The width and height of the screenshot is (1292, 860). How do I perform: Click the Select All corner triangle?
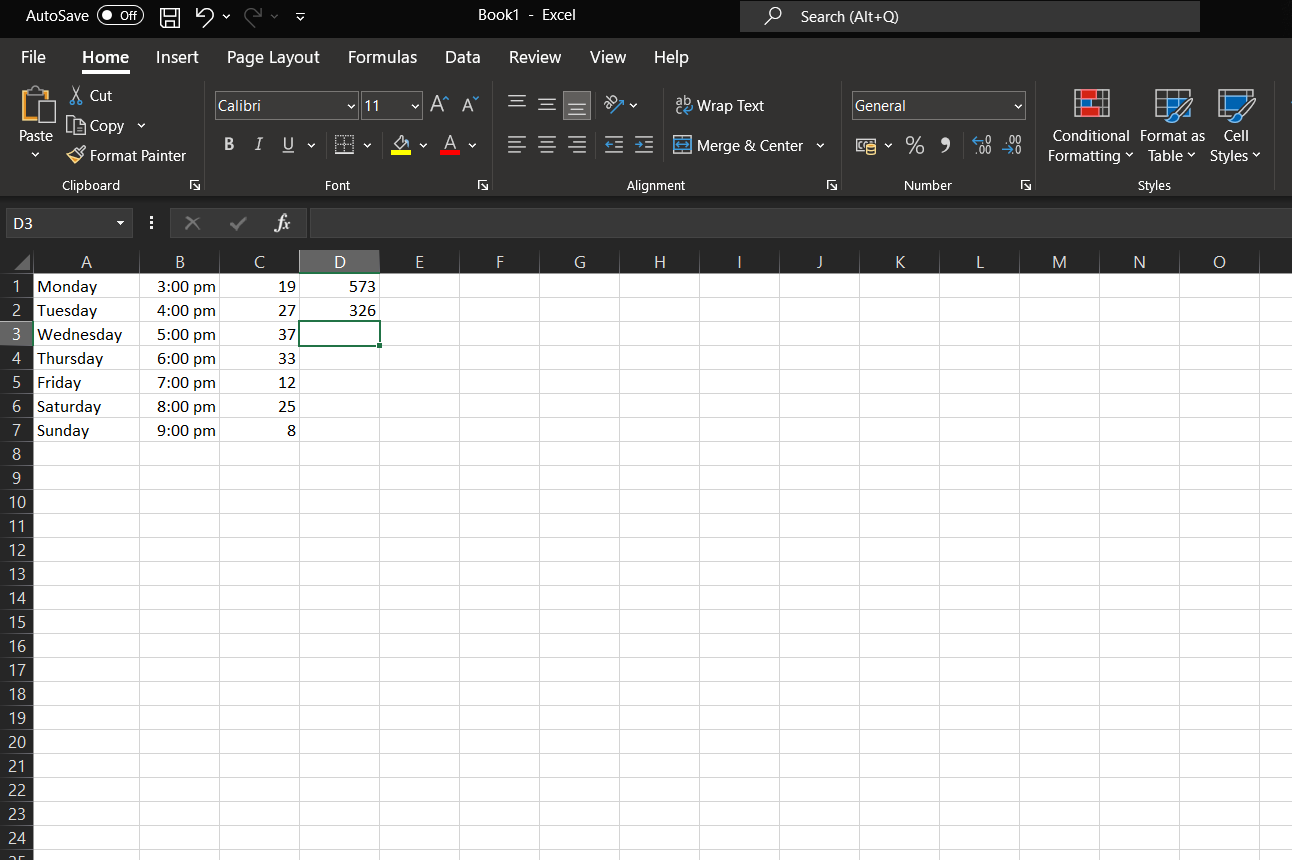point(22,262)
